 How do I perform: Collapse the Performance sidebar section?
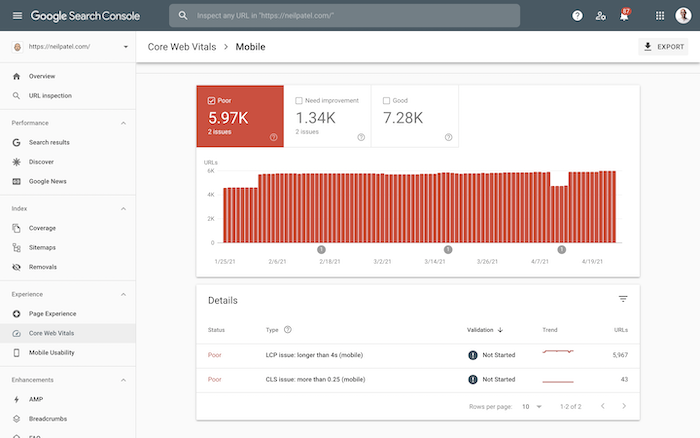pyautogui.click(x=123, y=123)
